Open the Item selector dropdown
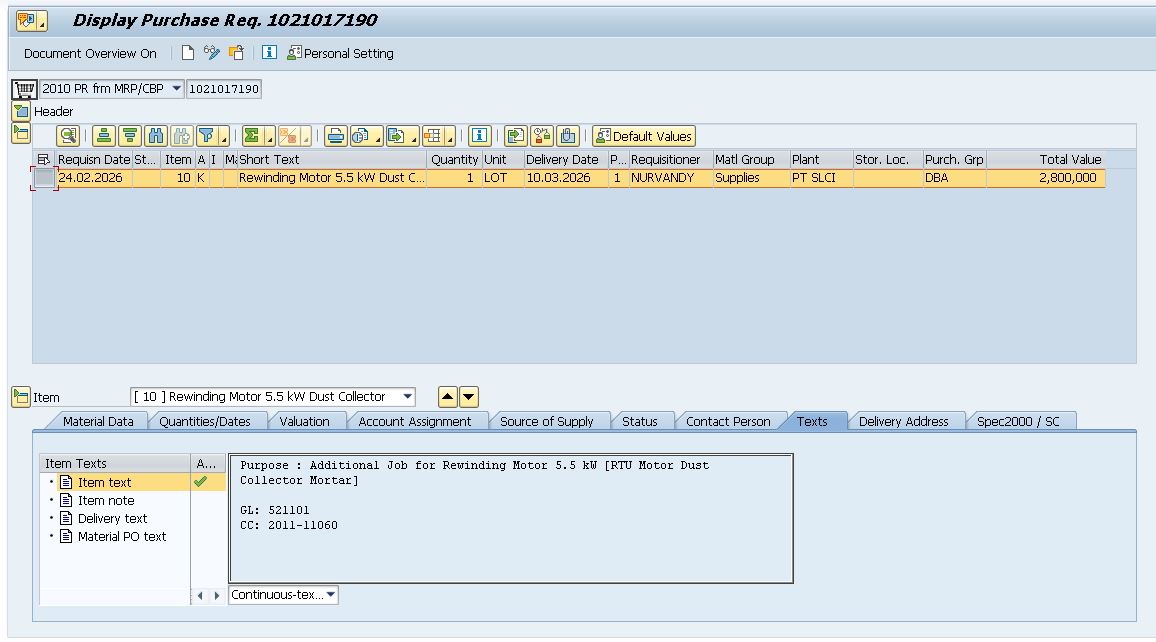 click(x=406, y=397)
